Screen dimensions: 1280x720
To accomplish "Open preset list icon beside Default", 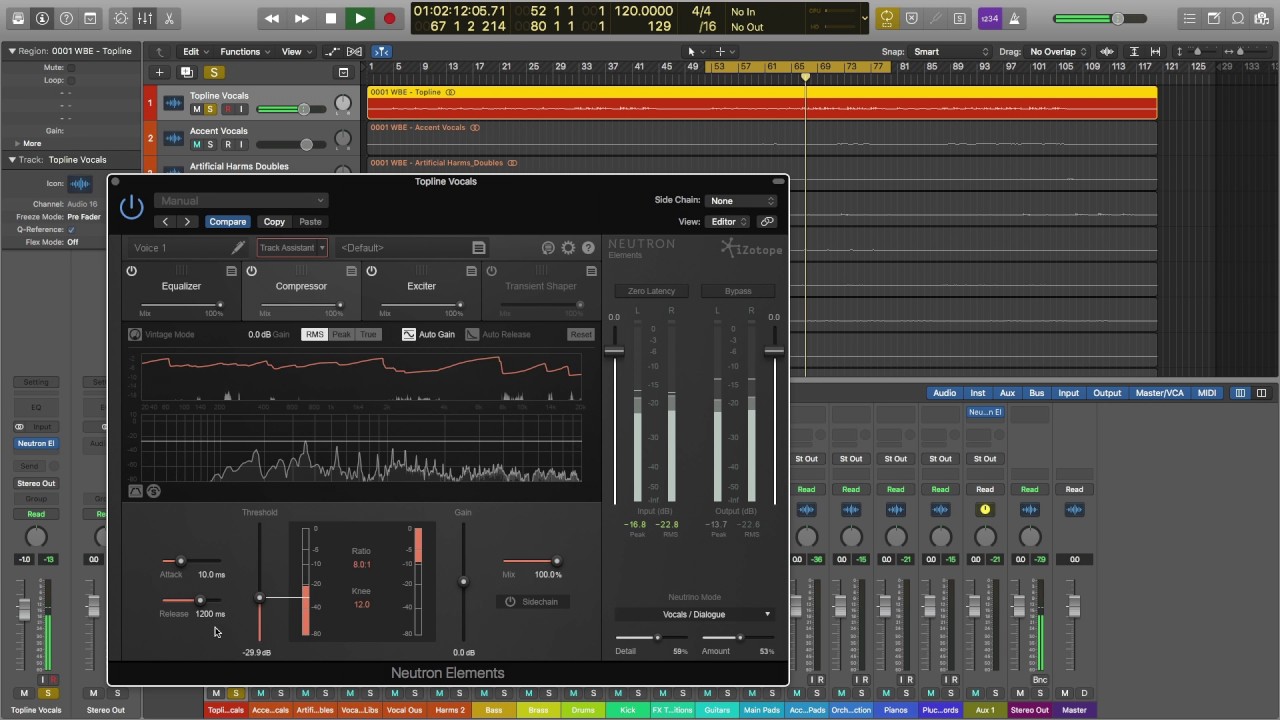I will (479, 248).
